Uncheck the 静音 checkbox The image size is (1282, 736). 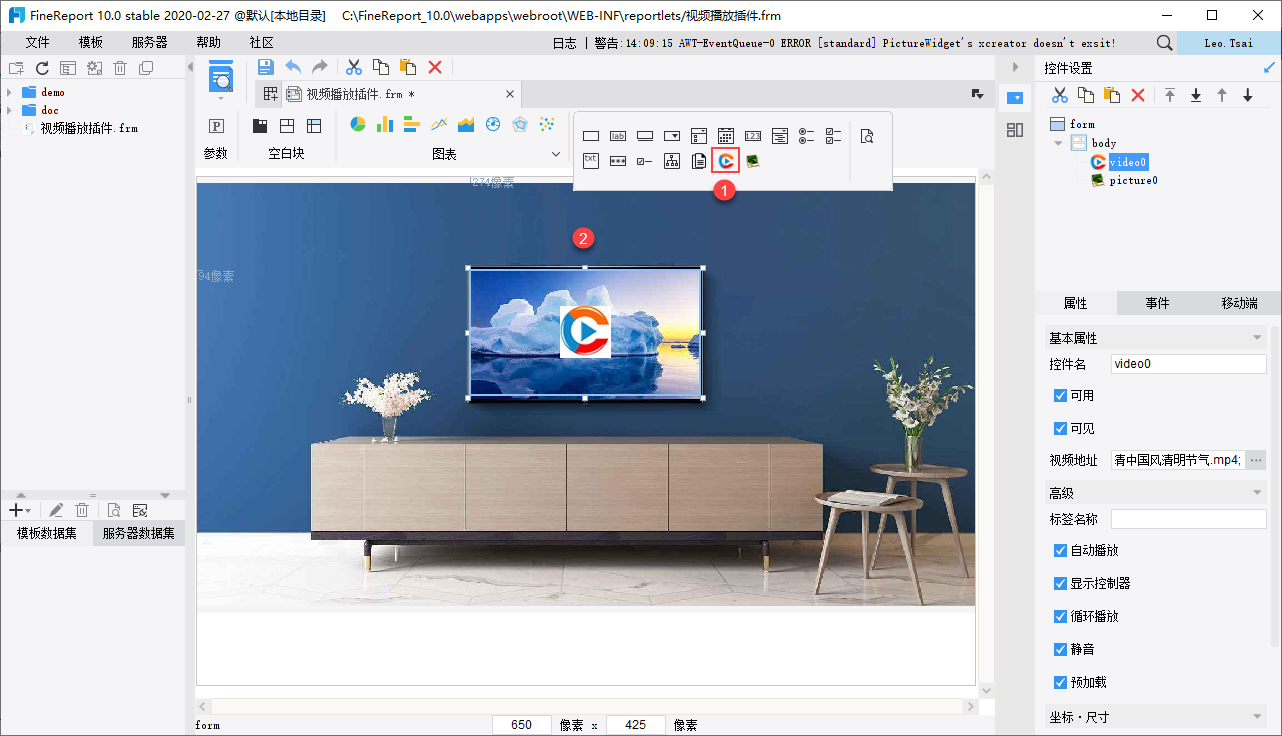point(1061,650)
